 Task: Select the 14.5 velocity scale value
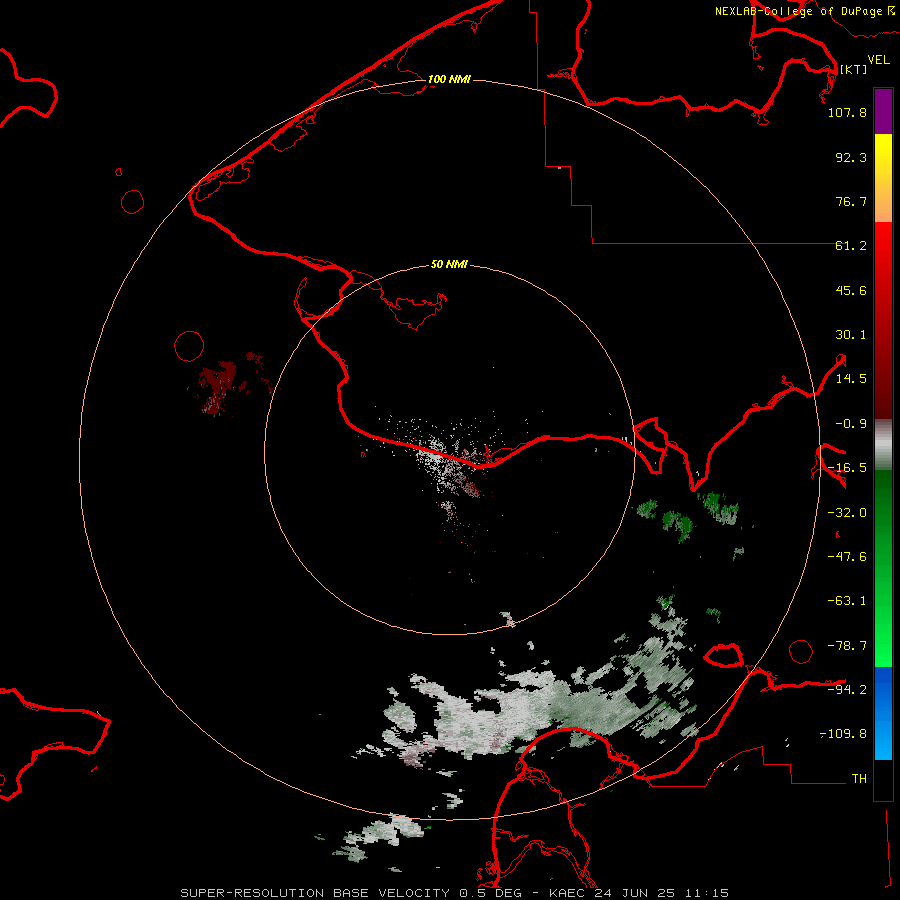click(x=851, y=379)
